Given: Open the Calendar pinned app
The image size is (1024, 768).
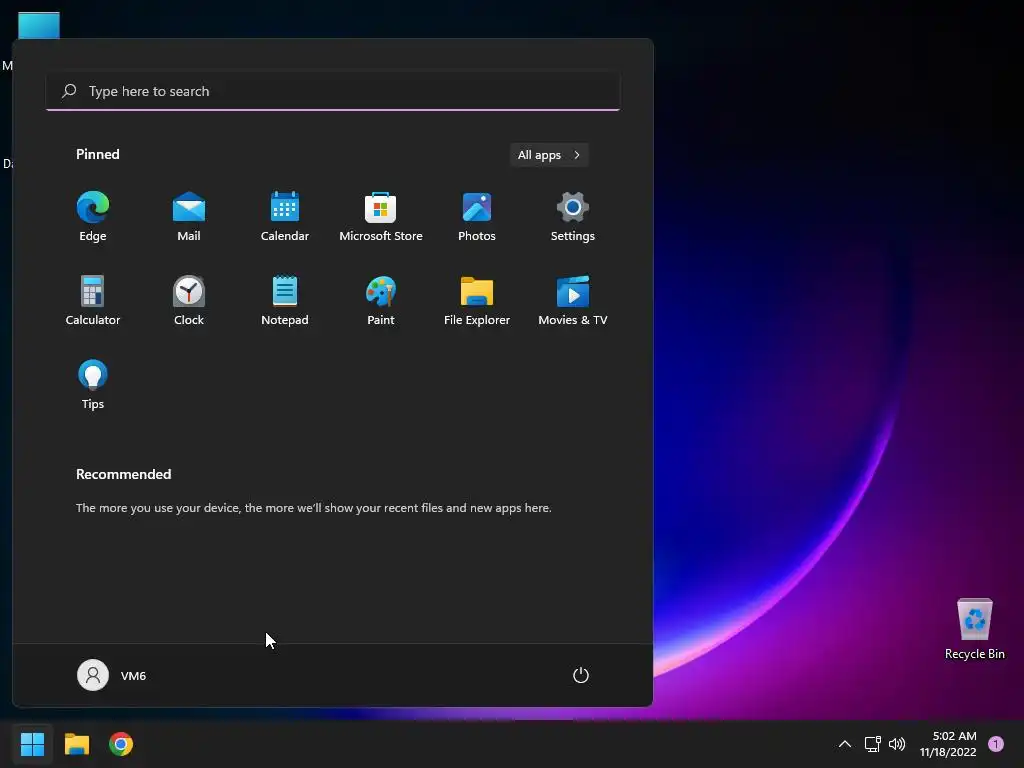Looking at the screenshot, I should click(285, 216).
